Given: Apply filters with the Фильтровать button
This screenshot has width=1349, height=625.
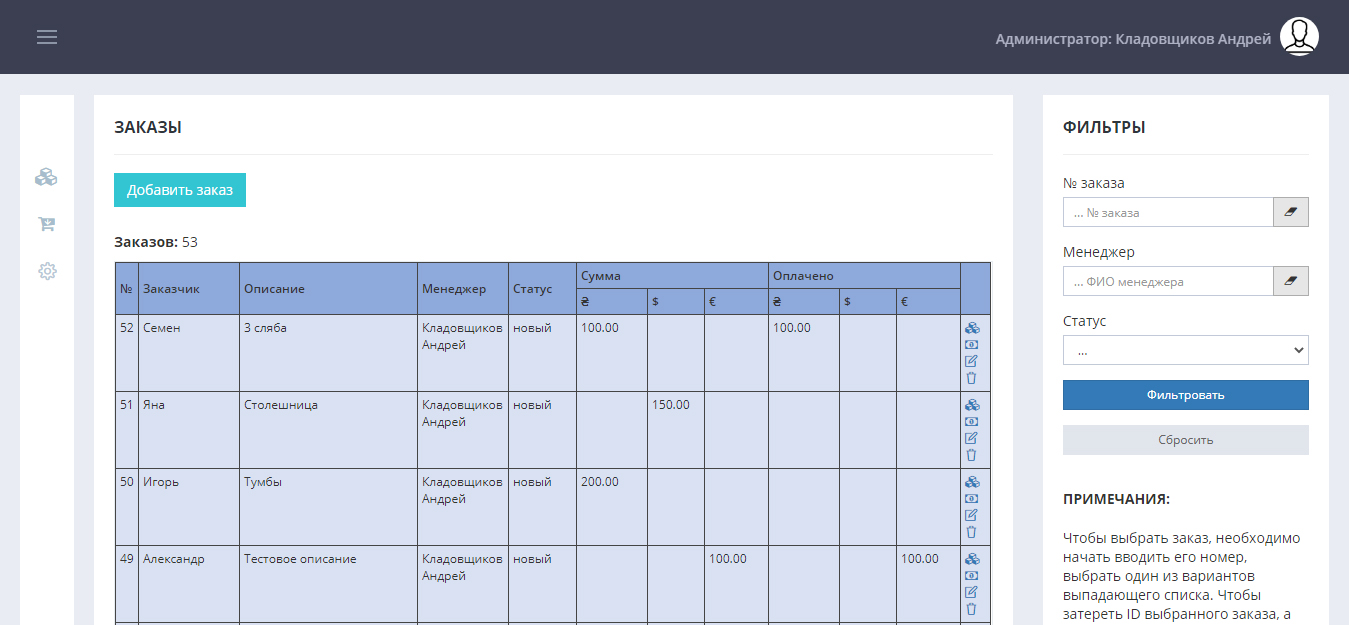Looking at the screenshot, I should click(1185, 395).
